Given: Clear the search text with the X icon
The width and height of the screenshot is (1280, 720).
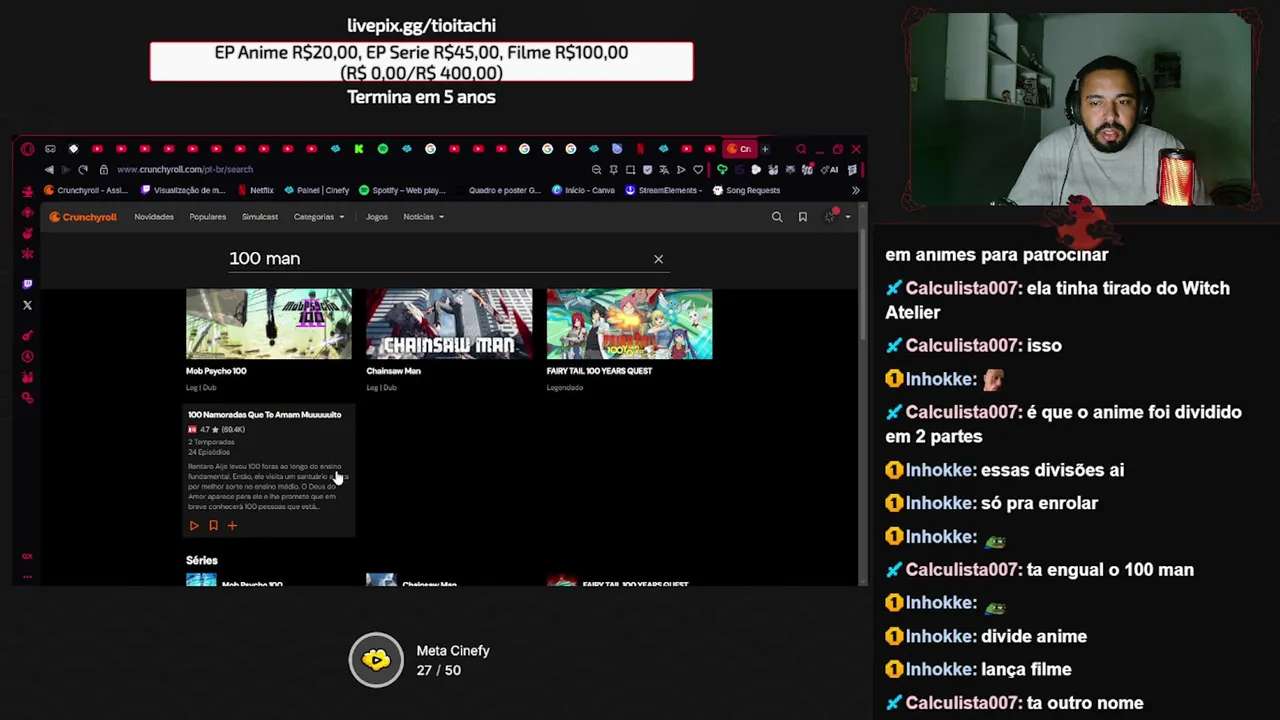Looking at the screenshot, I should point(658,259).
